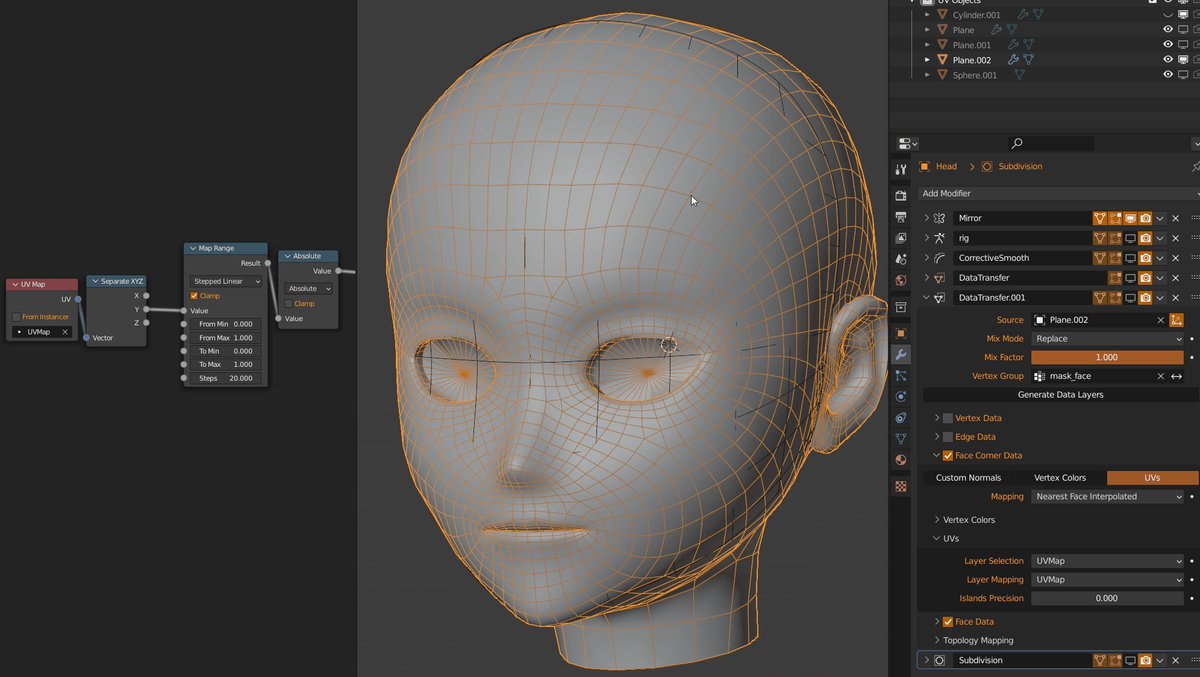Screen dimensions: 1200x677
Task: Open the Material properties tab icon
Action: (x=901, y=459)
